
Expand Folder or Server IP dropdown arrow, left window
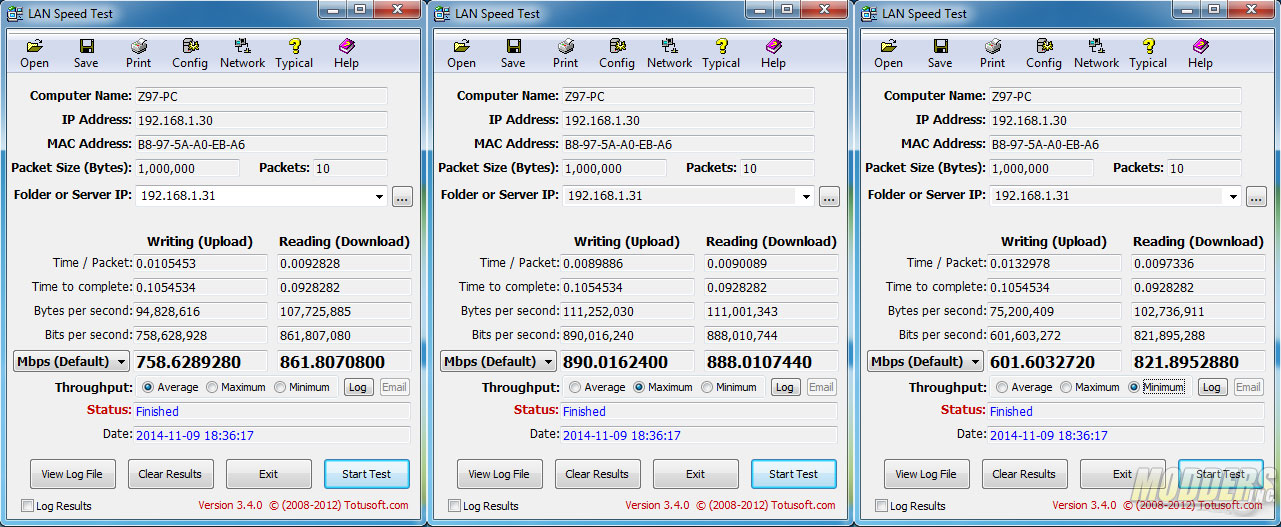click(379, 197)
